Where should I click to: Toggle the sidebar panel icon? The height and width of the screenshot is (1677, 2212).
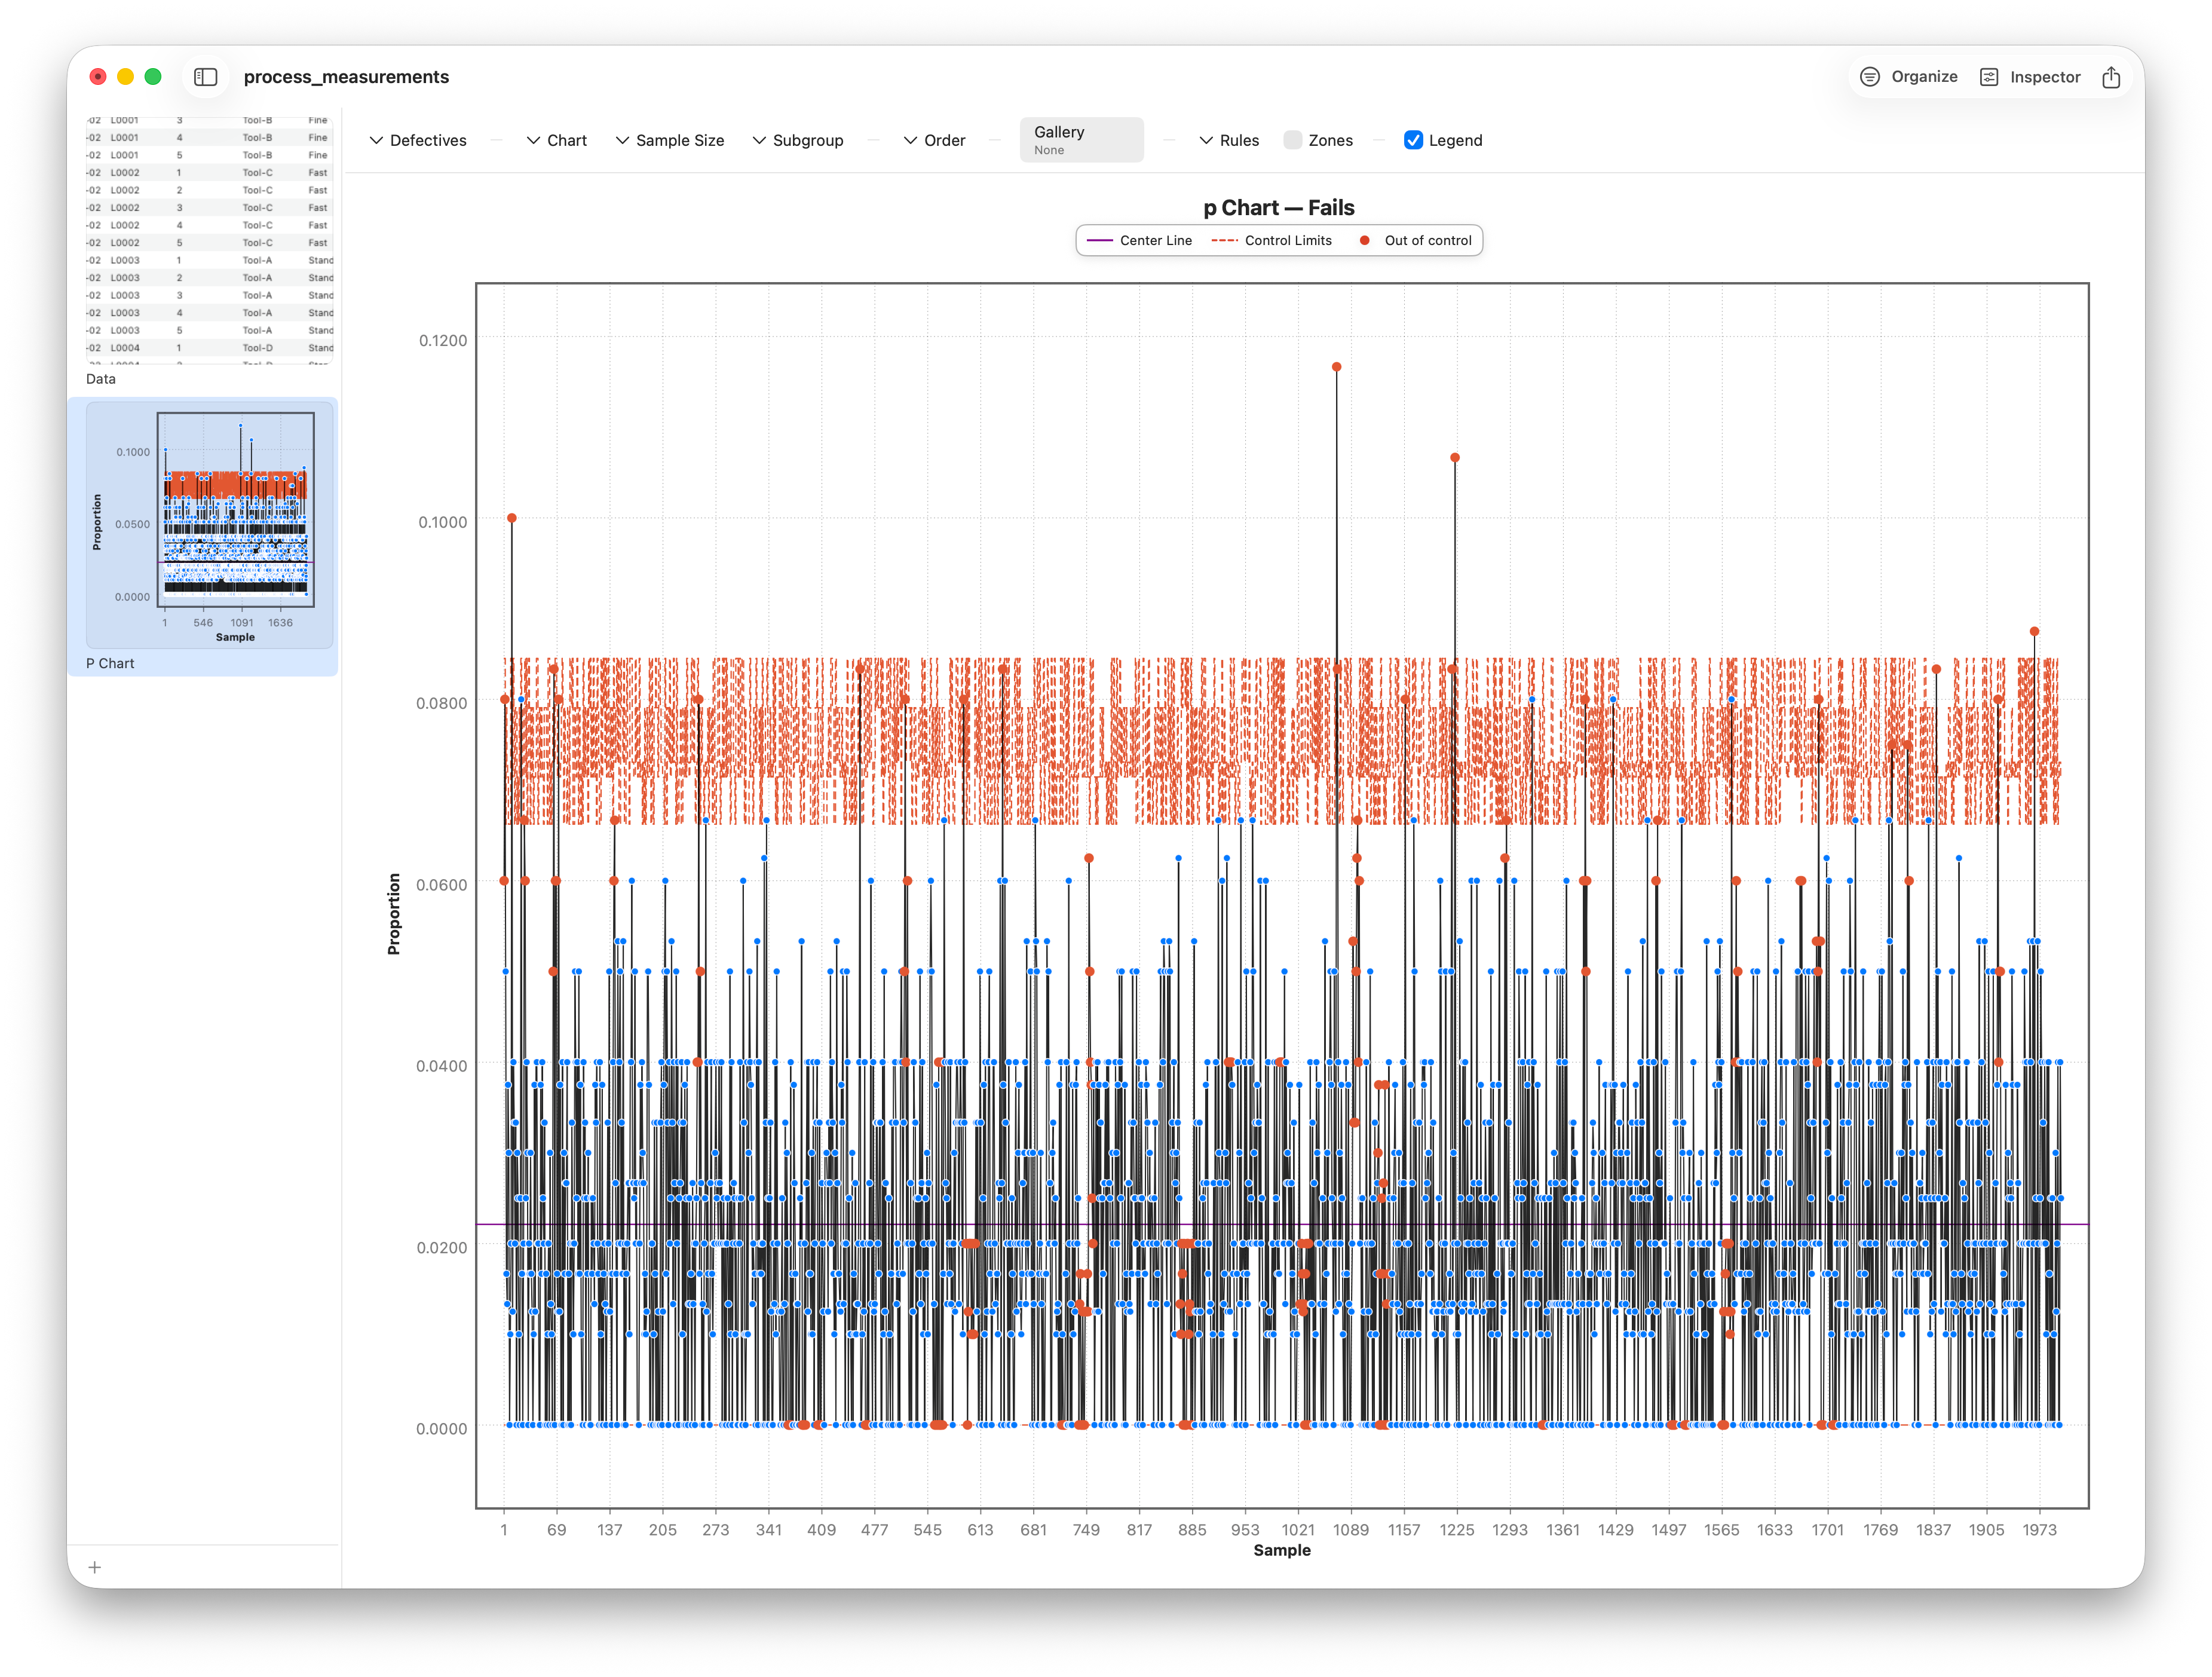pyautogui.click(x=205, y=77)
